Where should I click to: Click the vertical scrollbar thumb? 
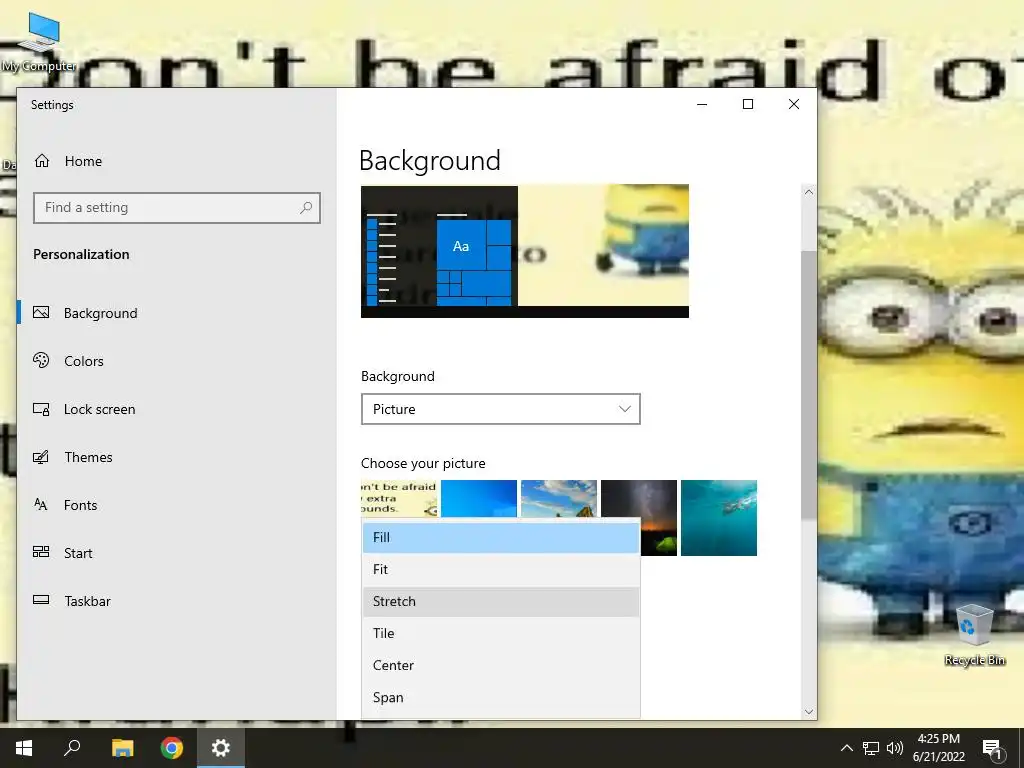(808, 385)
